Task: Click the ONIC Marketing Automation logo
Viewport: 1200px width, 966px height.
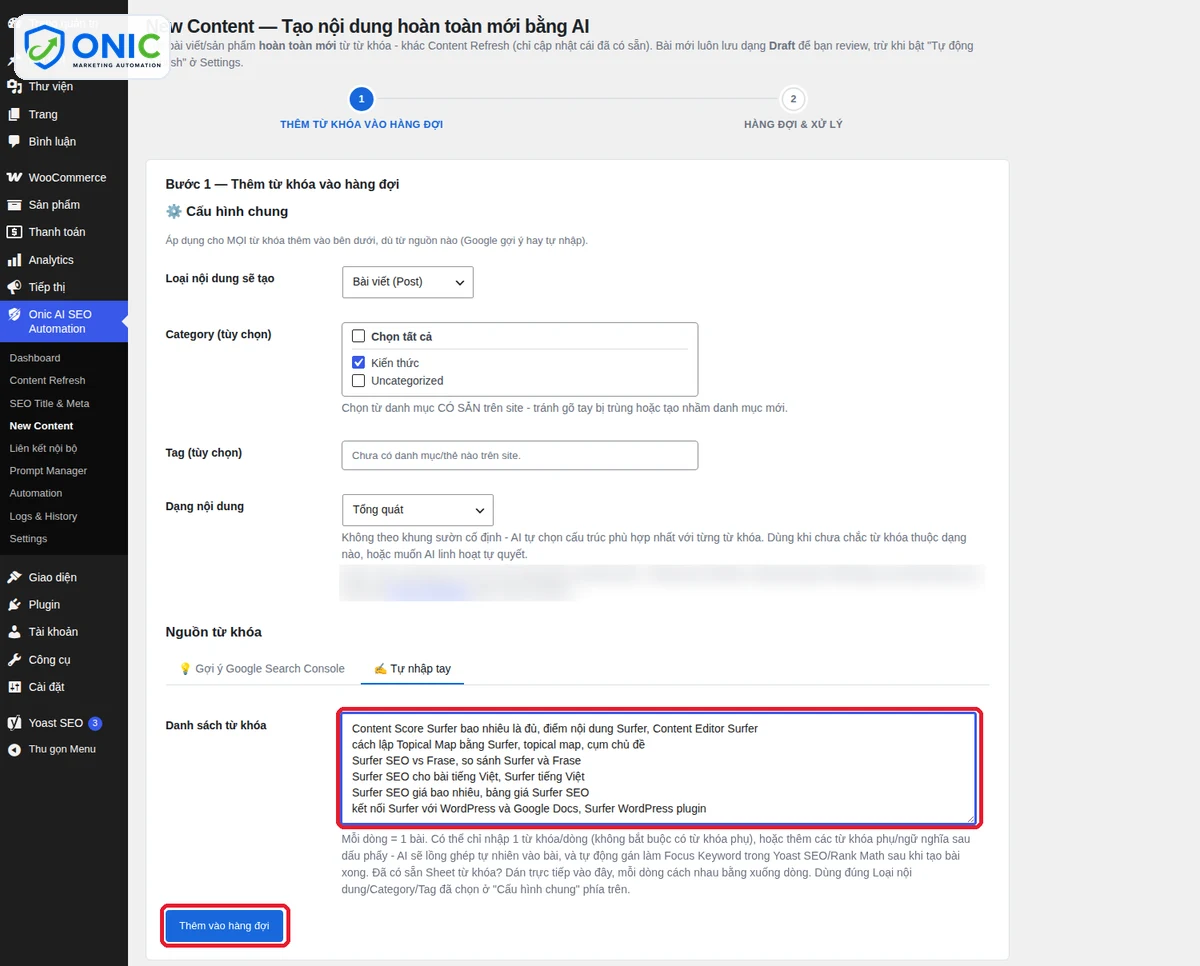Action: click(x=93, y=47)
